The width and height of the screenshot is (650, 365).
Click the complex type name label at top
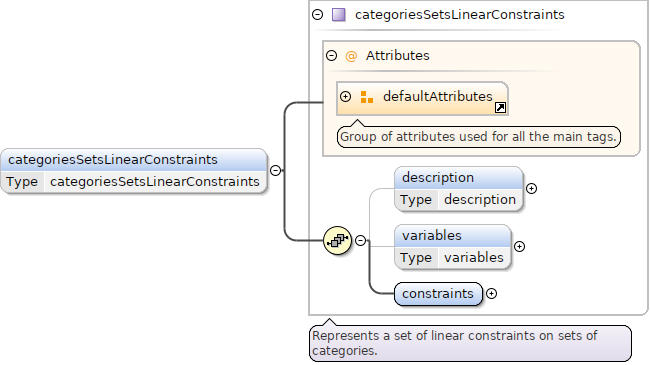(460, 15)
